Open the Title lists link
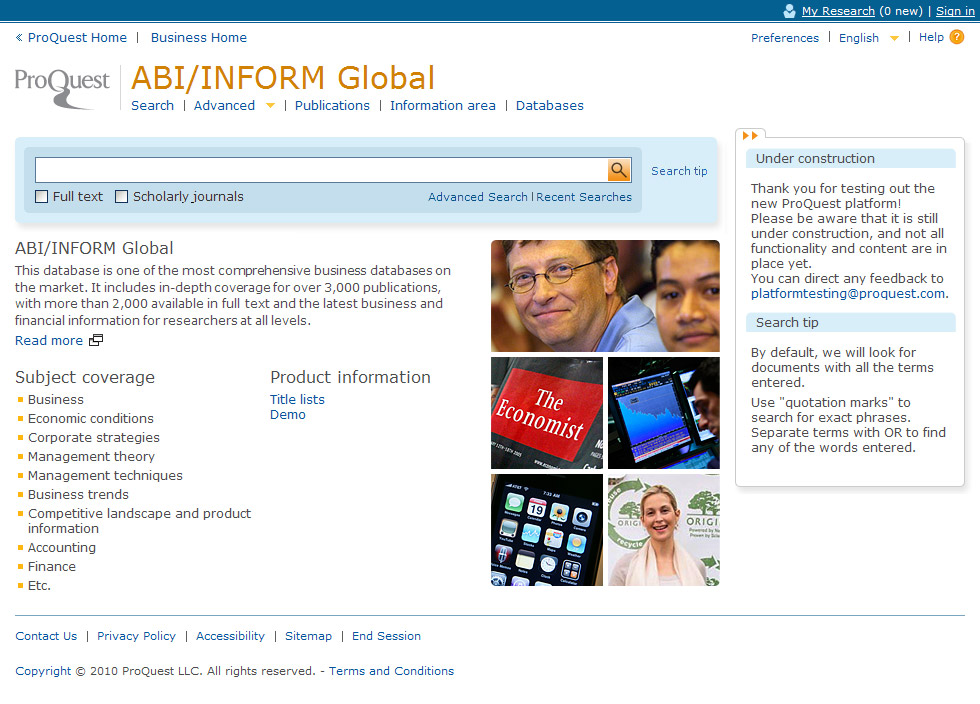Screen dimensions: 980x704 [x=298, y=400]
